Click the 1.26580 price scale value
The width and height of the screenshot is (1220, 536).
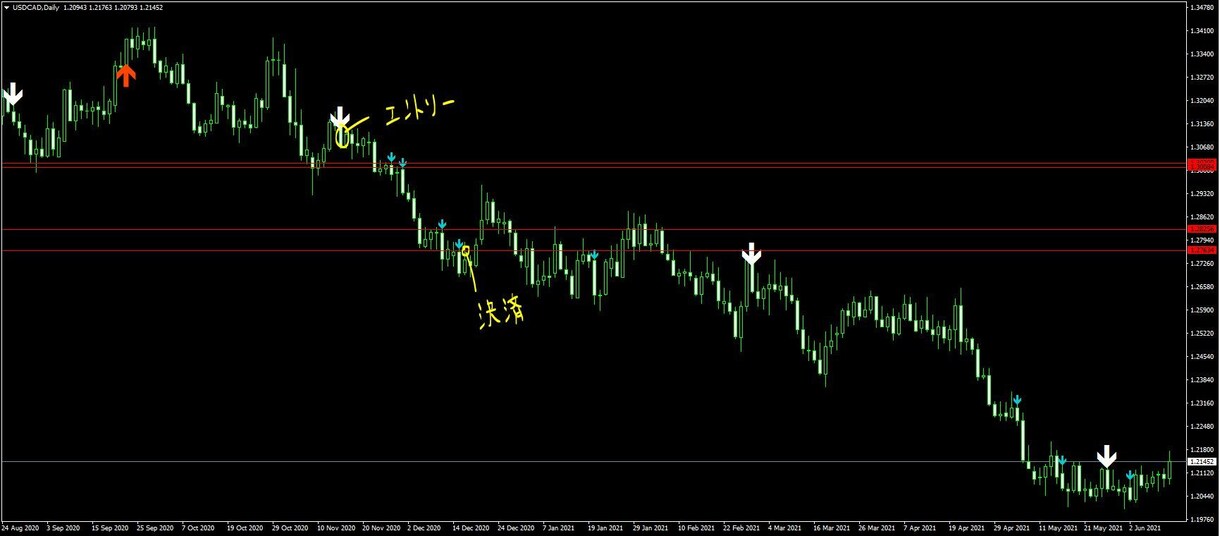[1202, 287]
